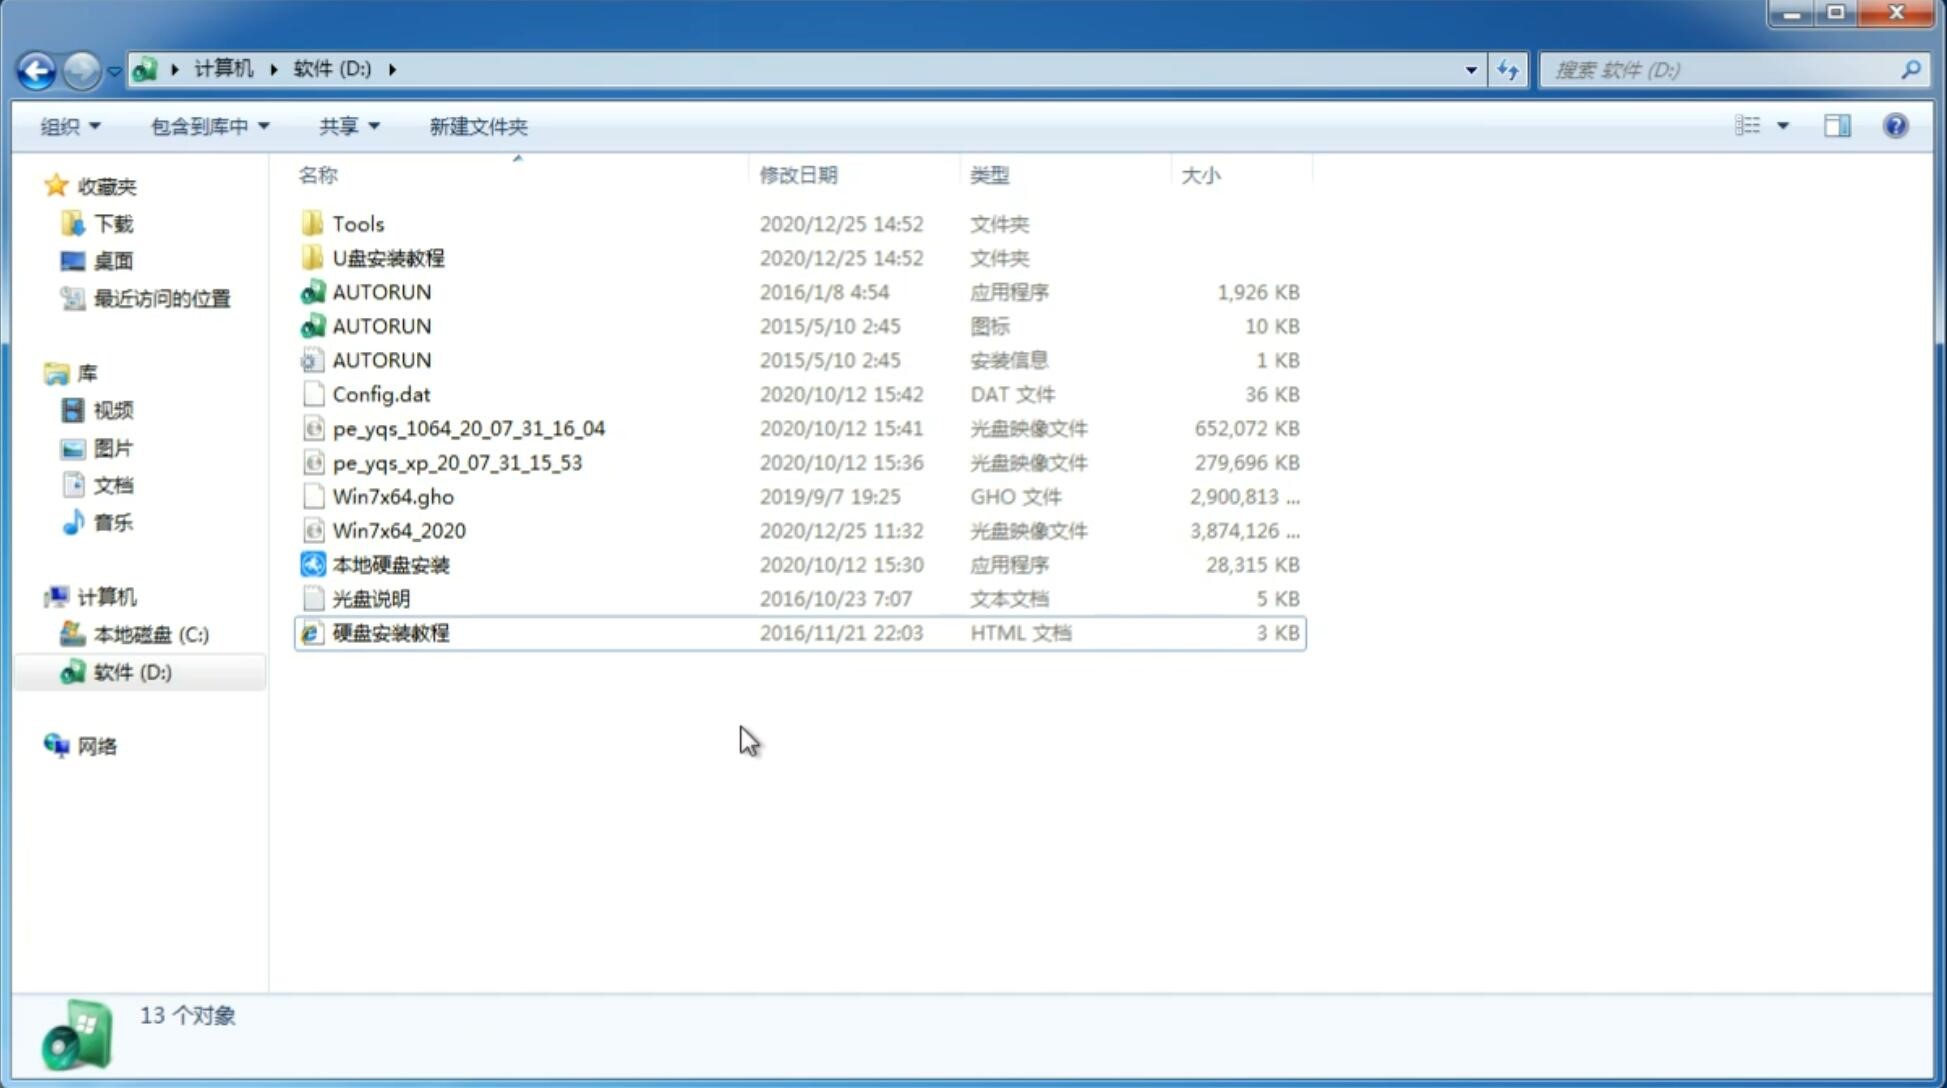The image size is (1947, 1088).
Task: Launch 本地硬盘安装 application
Action: (390, 564)
